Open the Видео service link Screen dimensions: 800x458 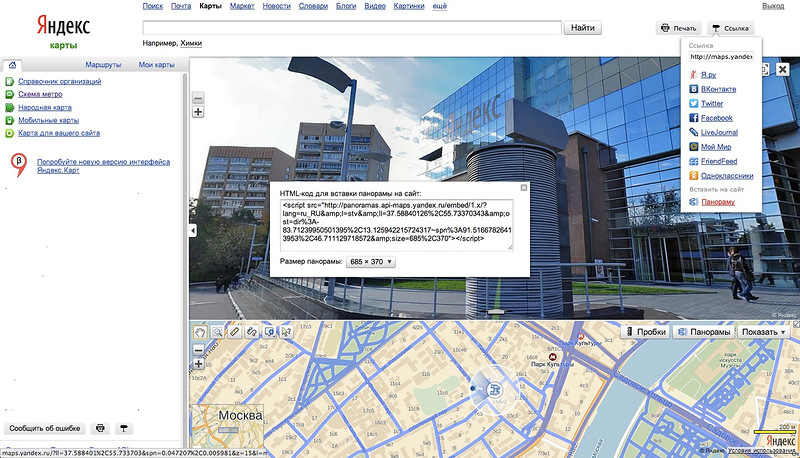pos(375,6)
